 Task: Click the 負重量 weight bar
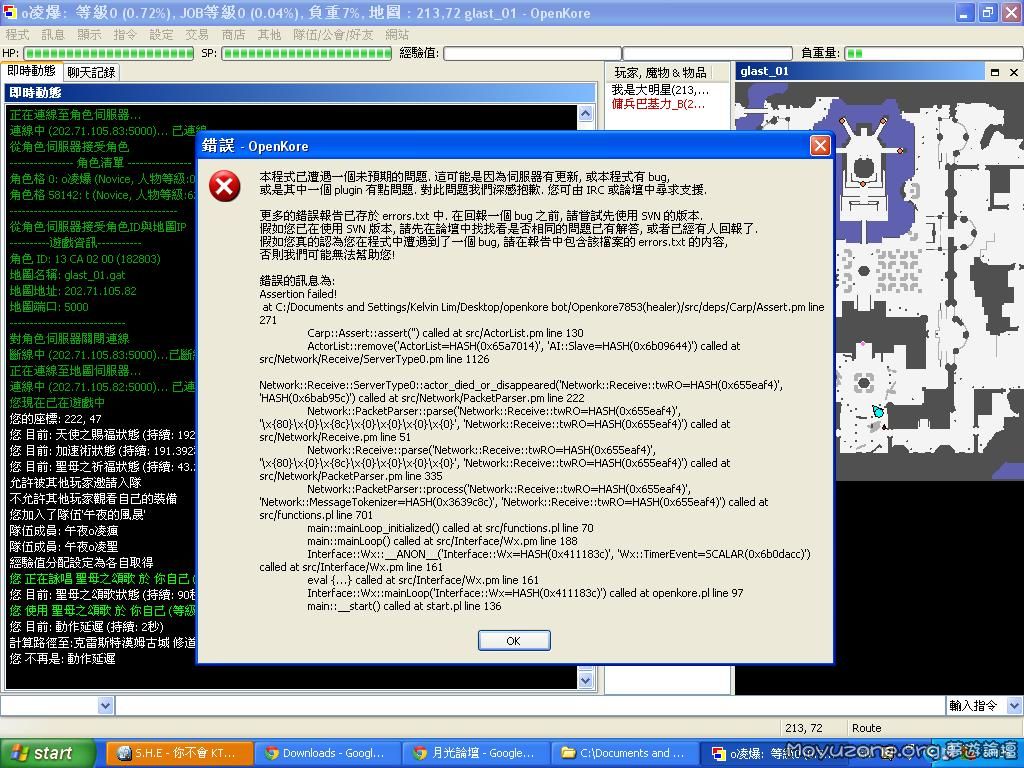coord(933,53)
